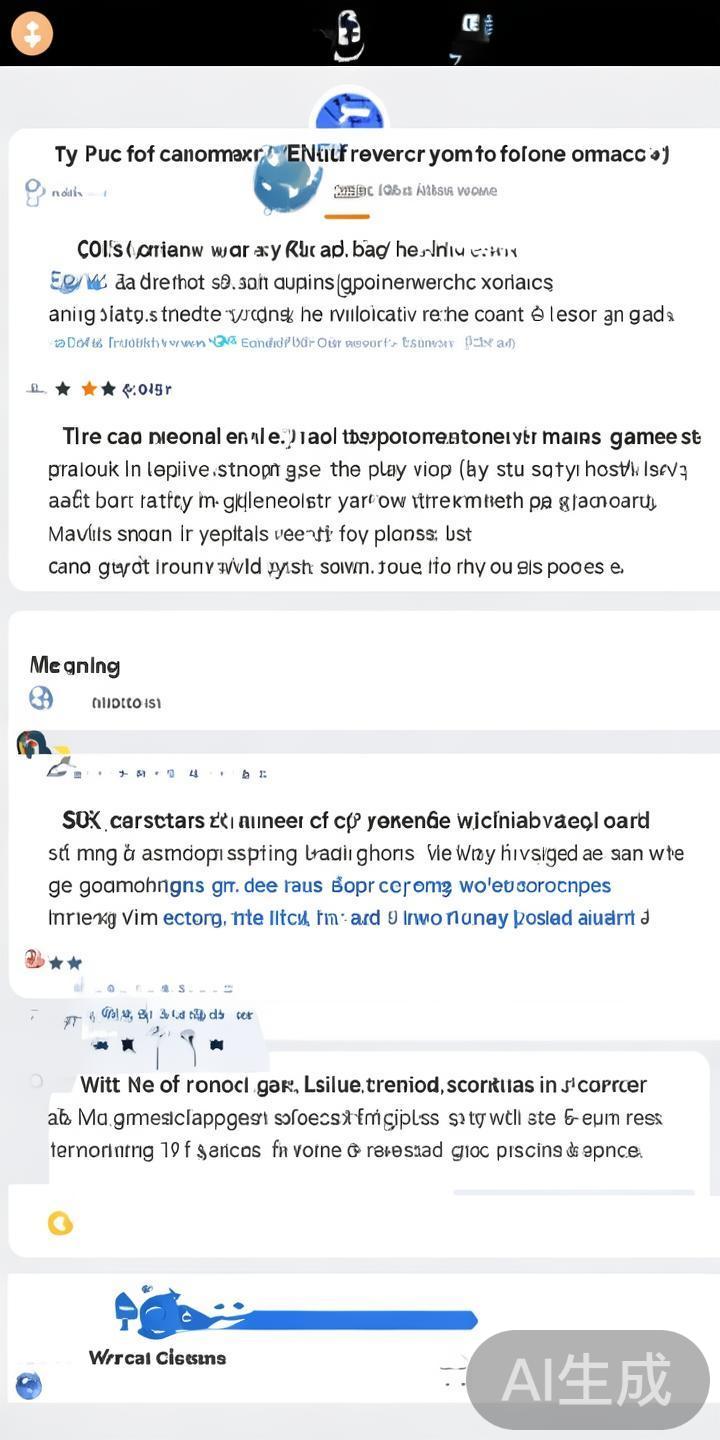Select the orange-underlined tab below title
This screenshot has width=720, height=1440.
[347, 192]
